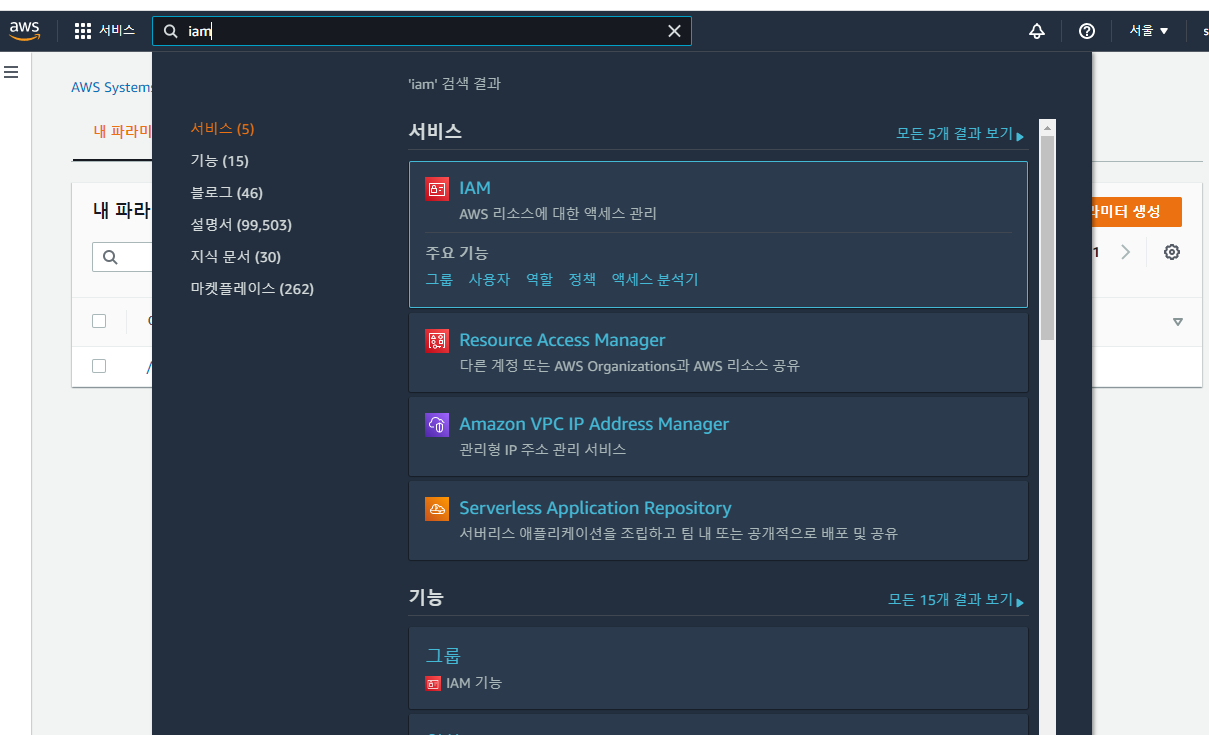Screen dimensions: 1209x735
Task: Open IAM 그룹 feature link
Action: tap(439, 280)
